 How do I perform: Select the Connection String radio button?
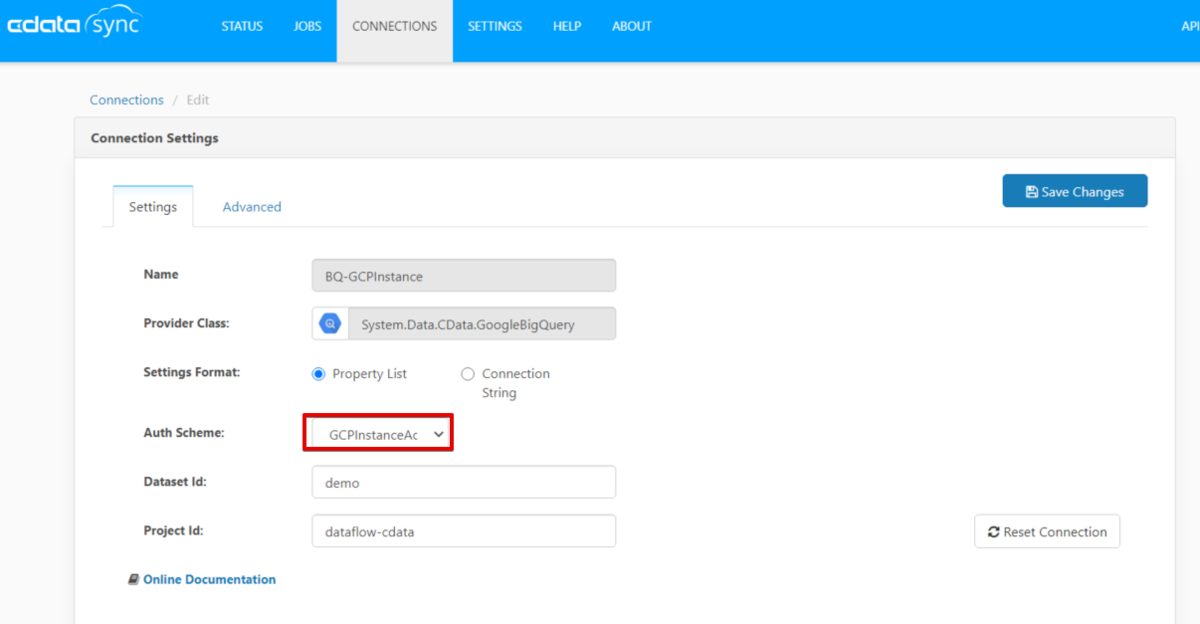coord(467,374)
